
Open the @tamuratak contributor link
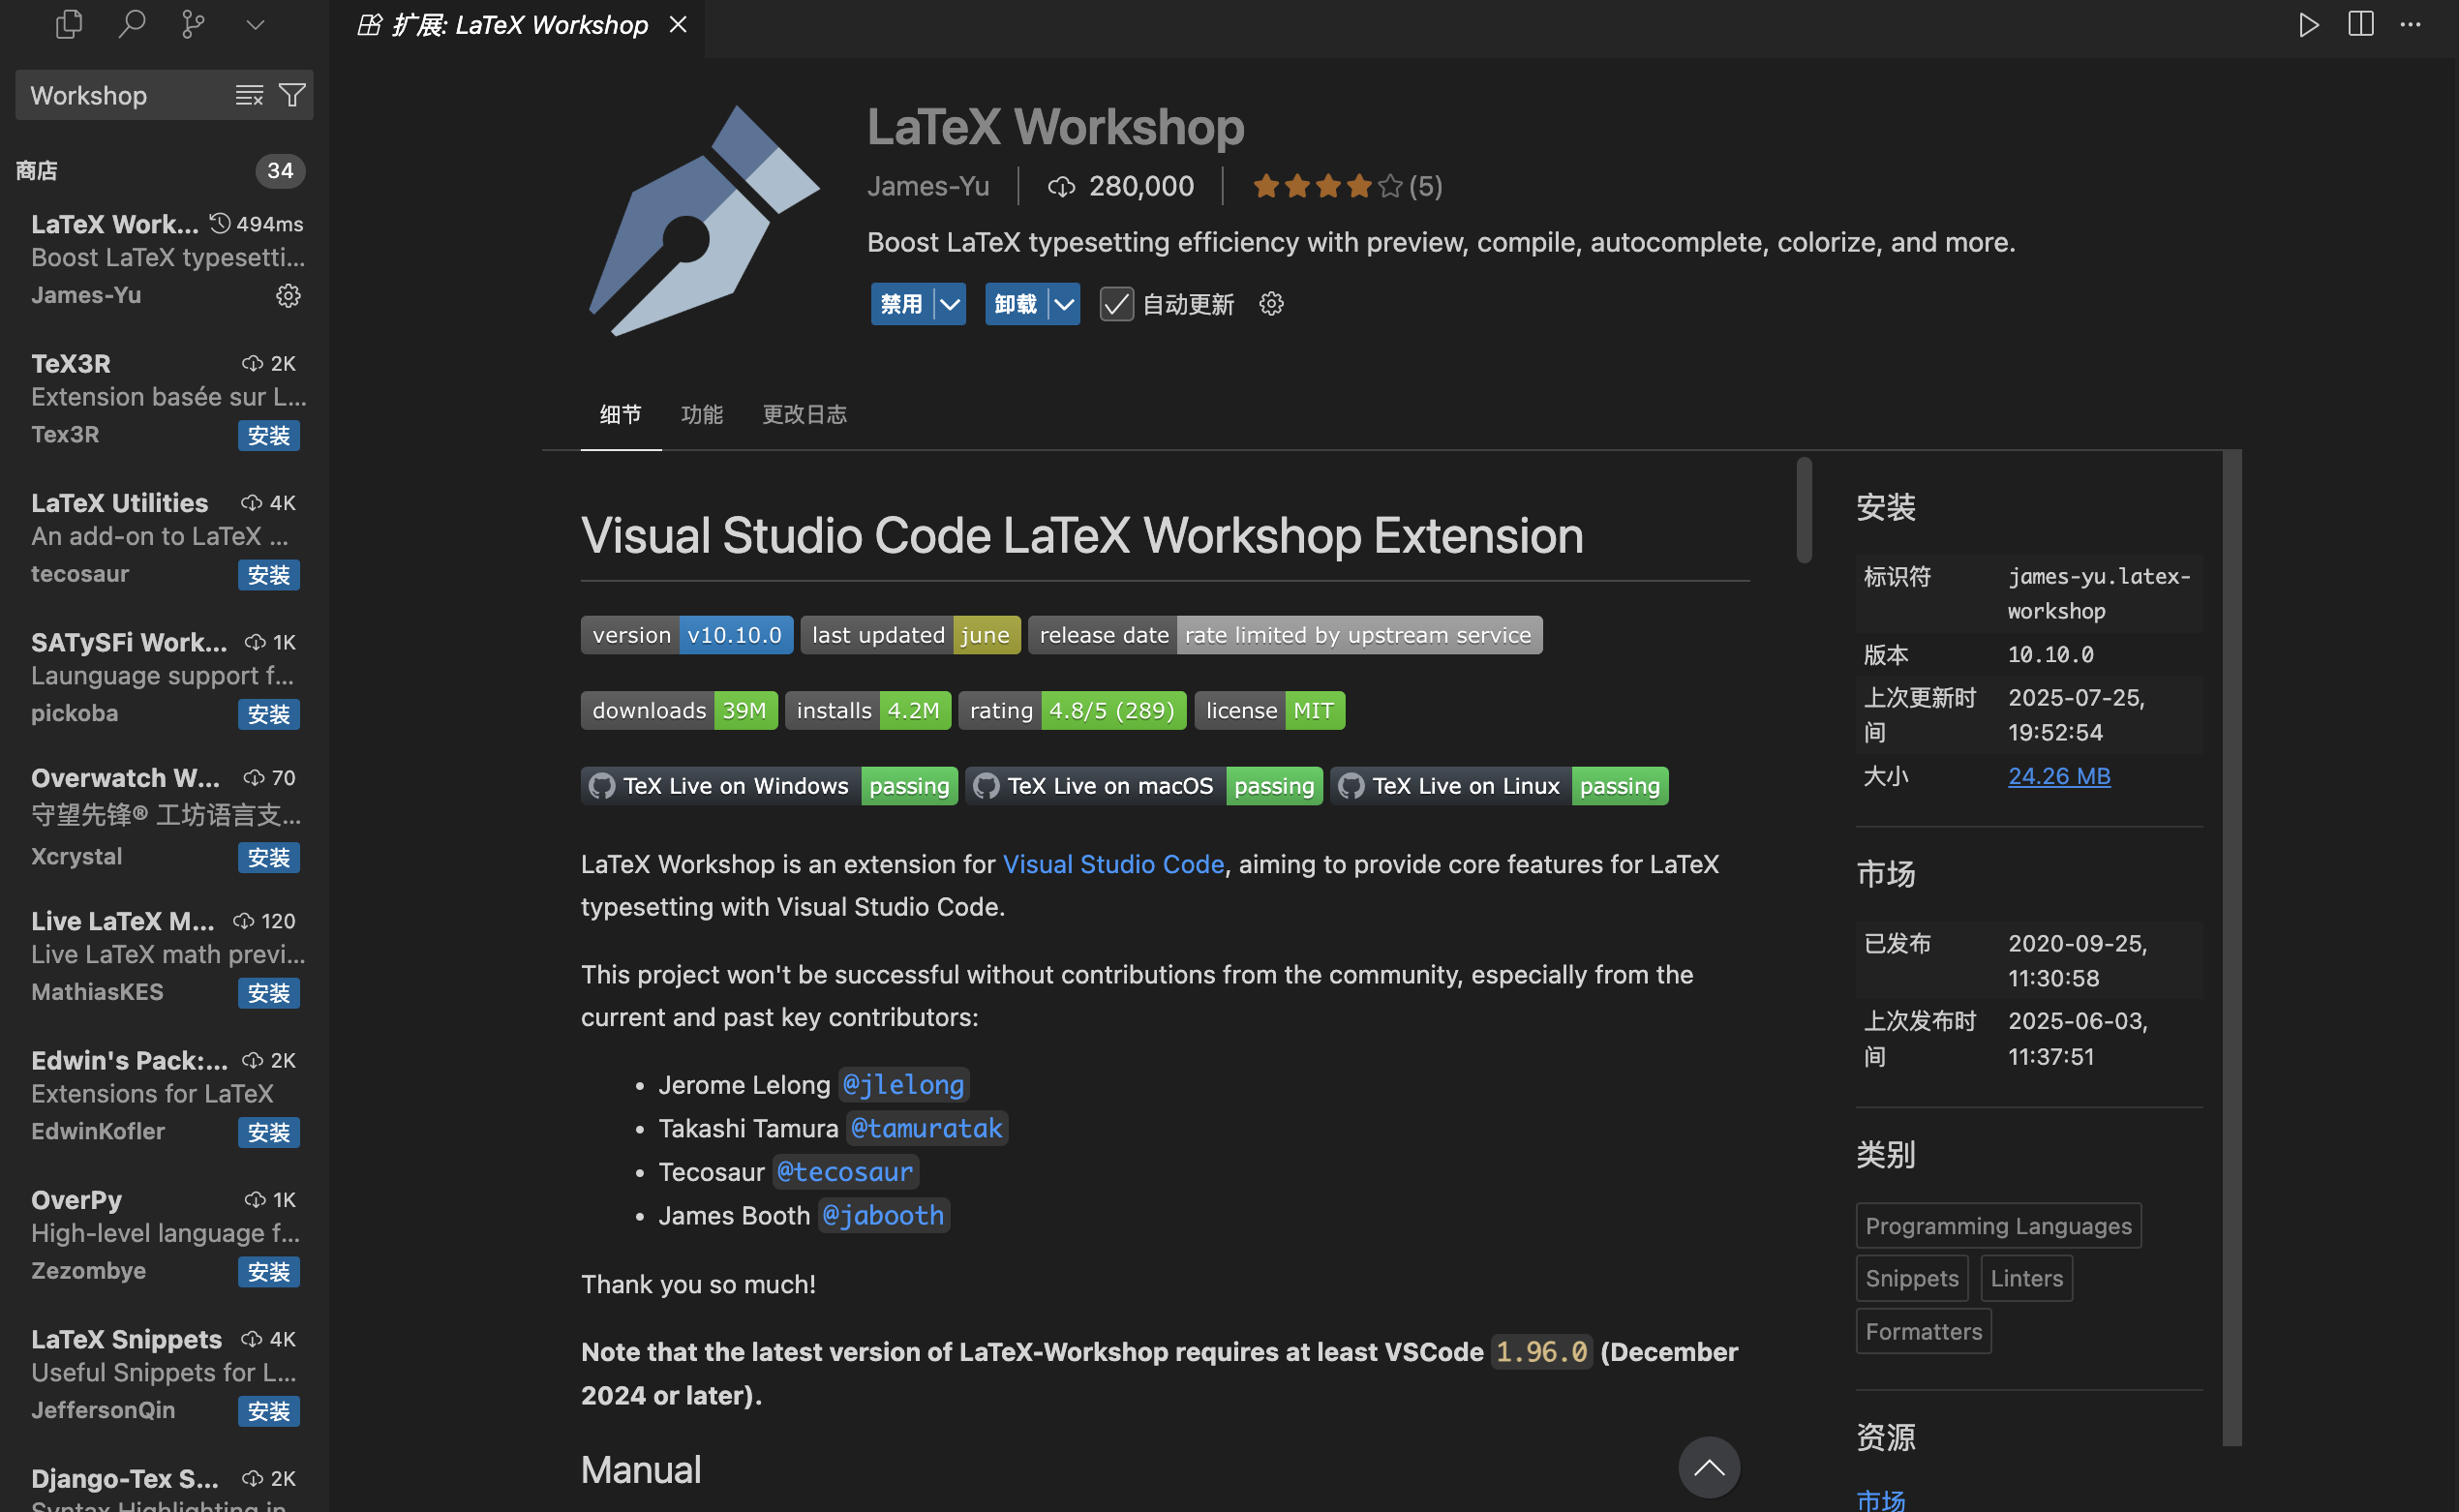click(x=927, y=1128)
